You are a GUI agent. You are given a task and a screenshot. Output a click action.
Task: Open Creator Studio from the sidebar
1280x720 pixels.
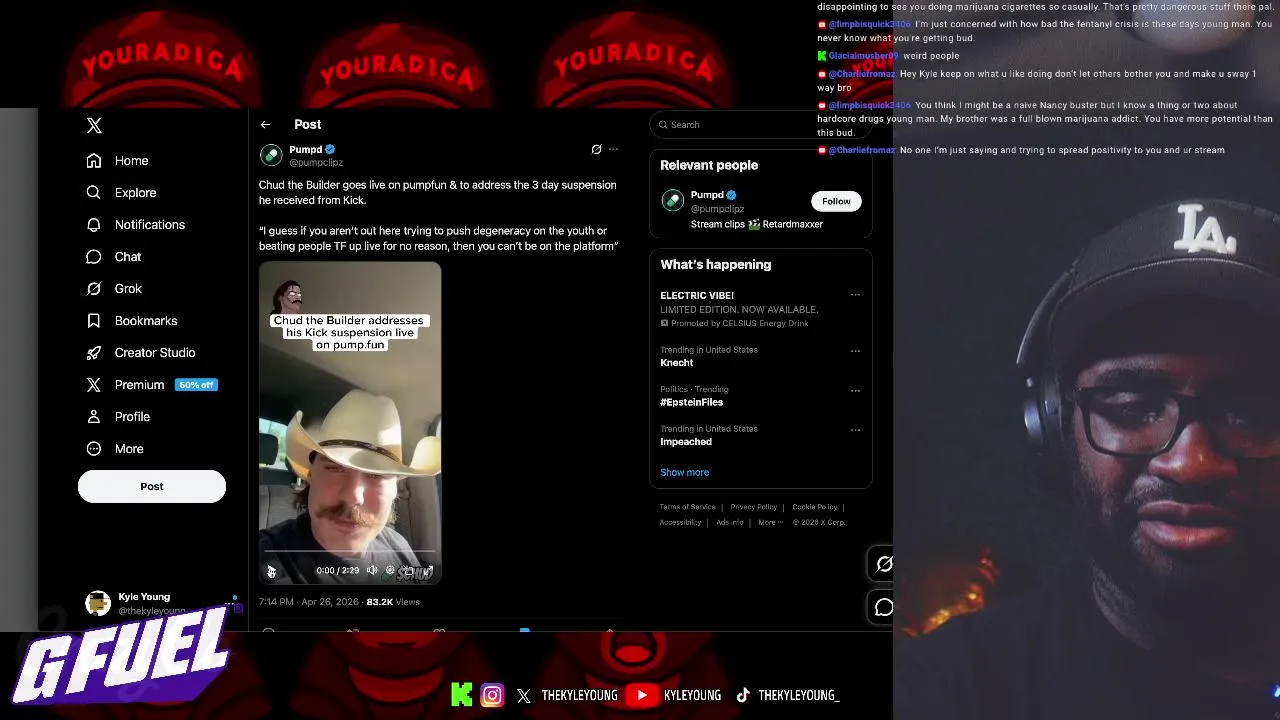pyautogui.click(x=141, y=353)
